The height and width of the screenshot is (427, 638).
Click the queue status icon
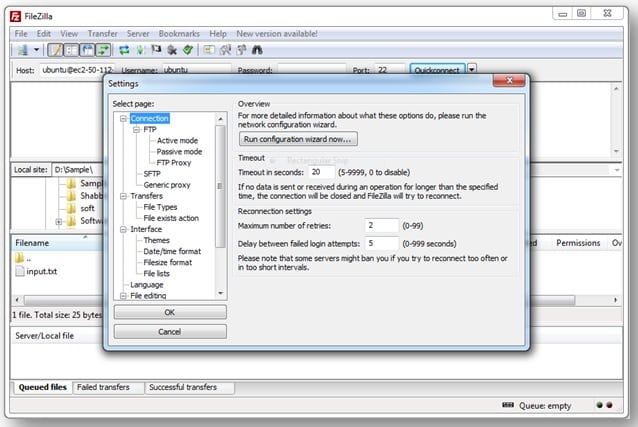click(x=508, y=405)
